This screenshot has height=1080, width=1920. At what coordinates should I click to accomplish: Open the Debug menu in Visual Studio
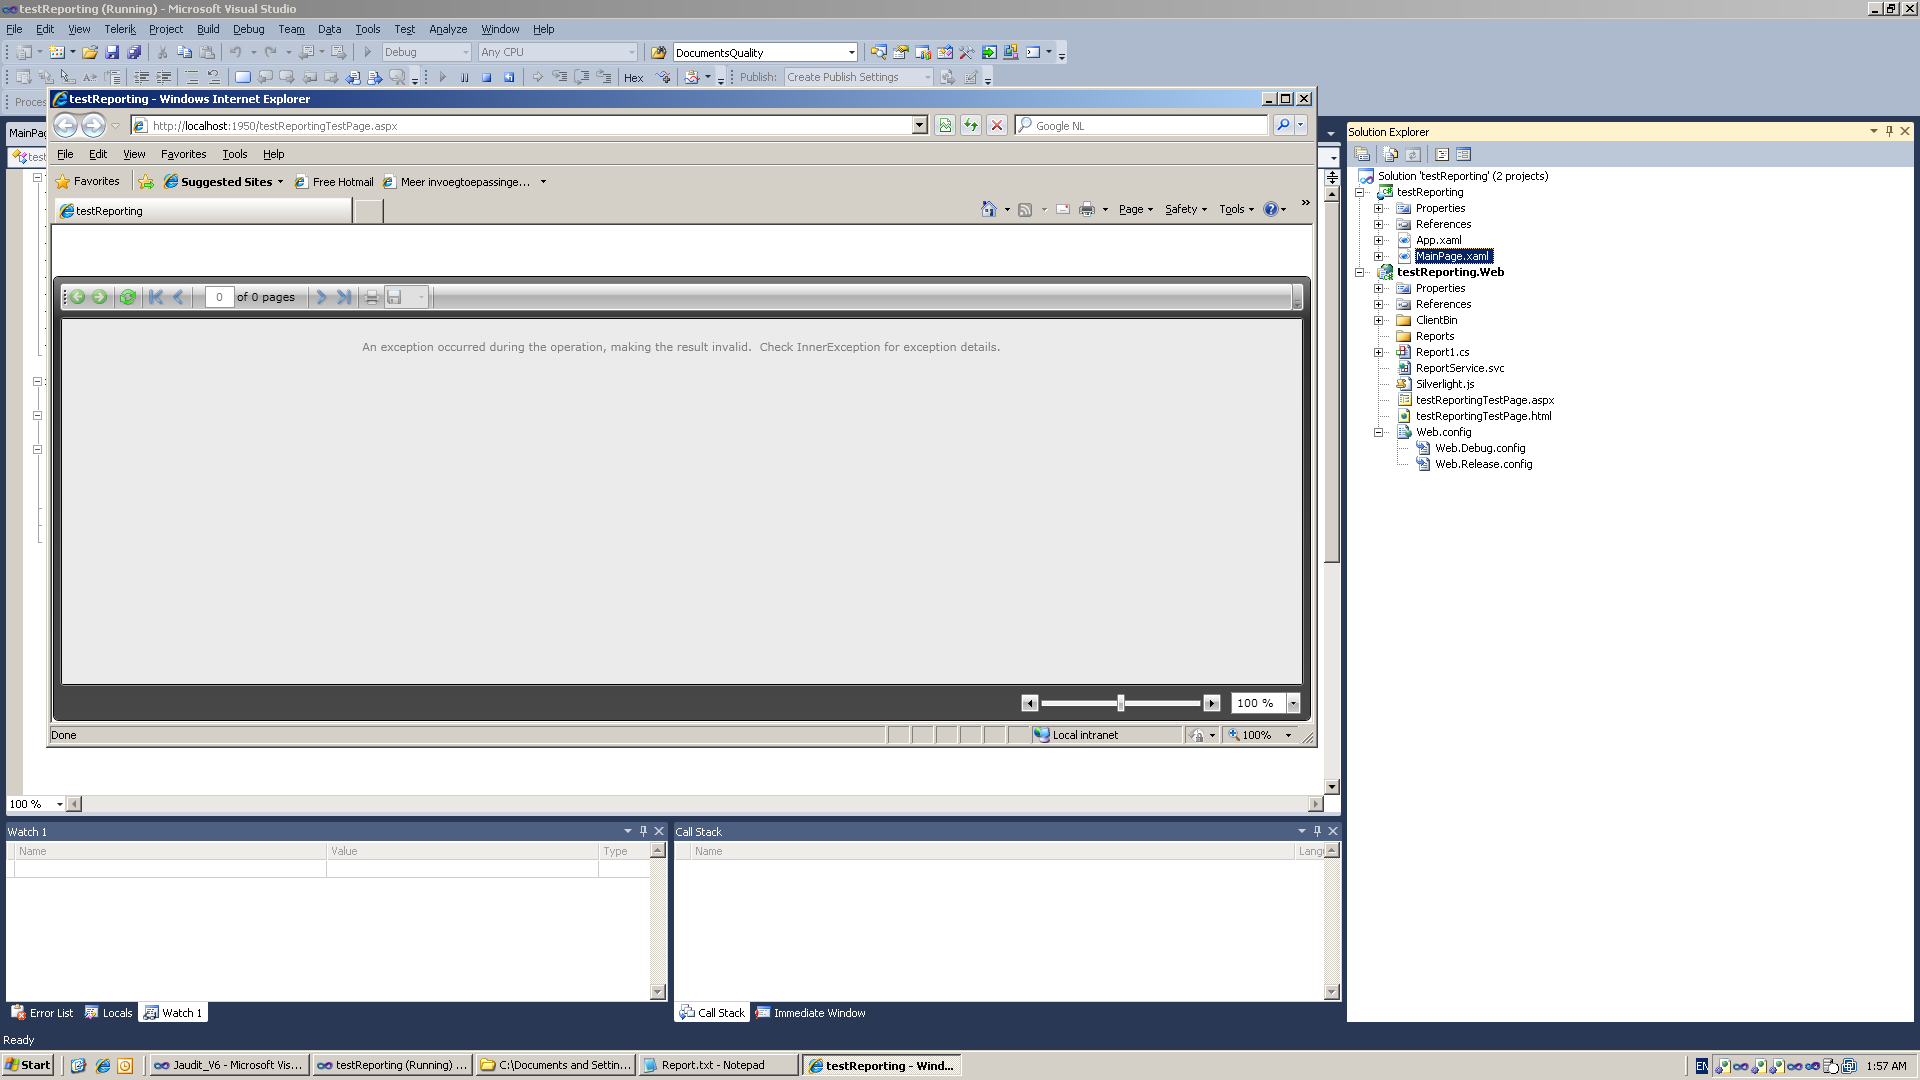pos(248,29)
